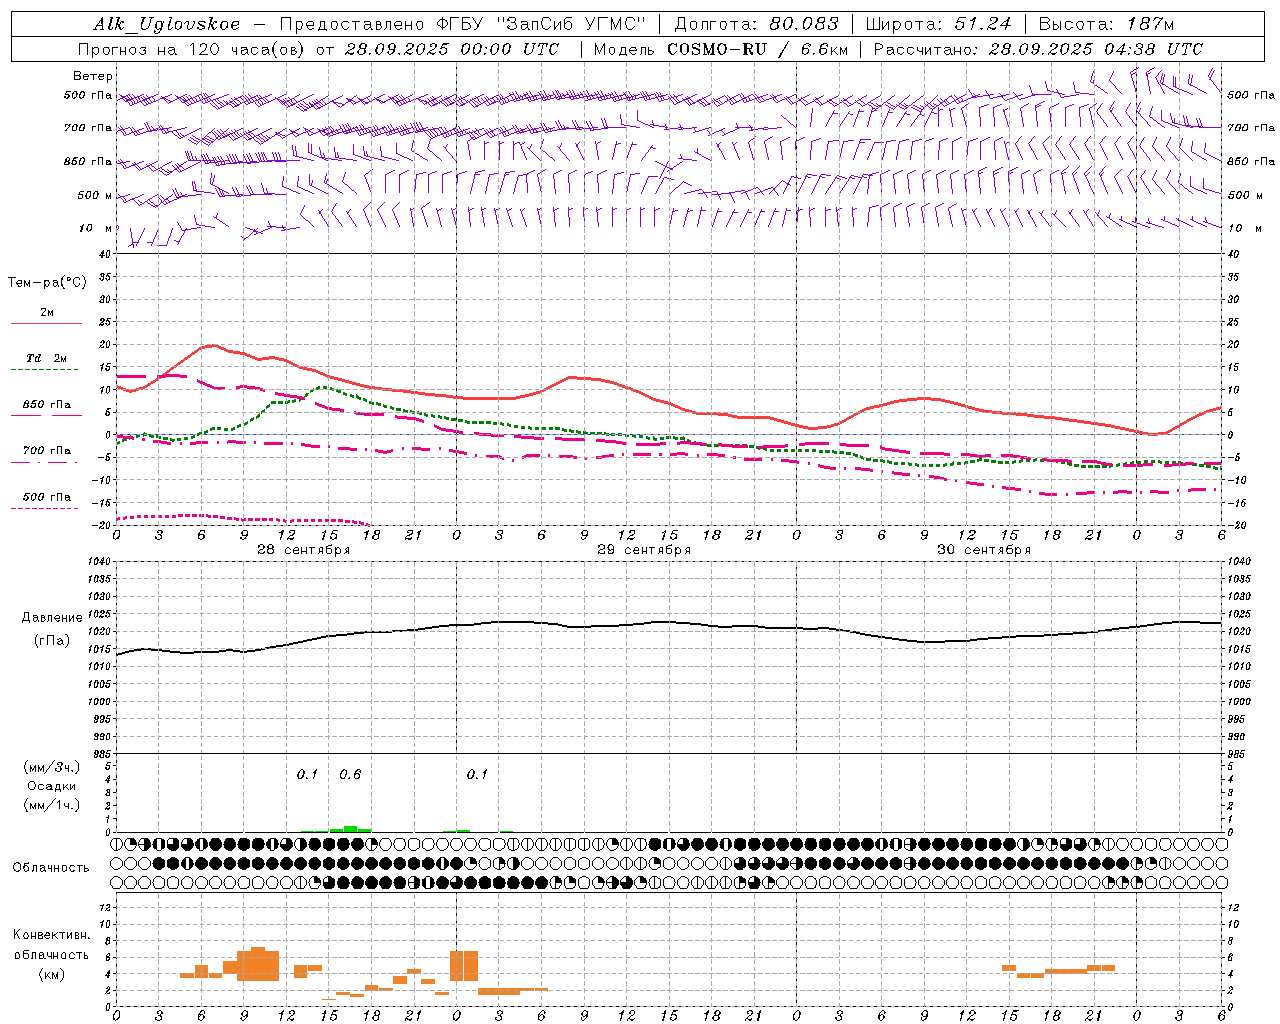Click the Прогноз на 120 часа(ов) text
The width and height of the screenshot is (1280, 1024).
193,49
